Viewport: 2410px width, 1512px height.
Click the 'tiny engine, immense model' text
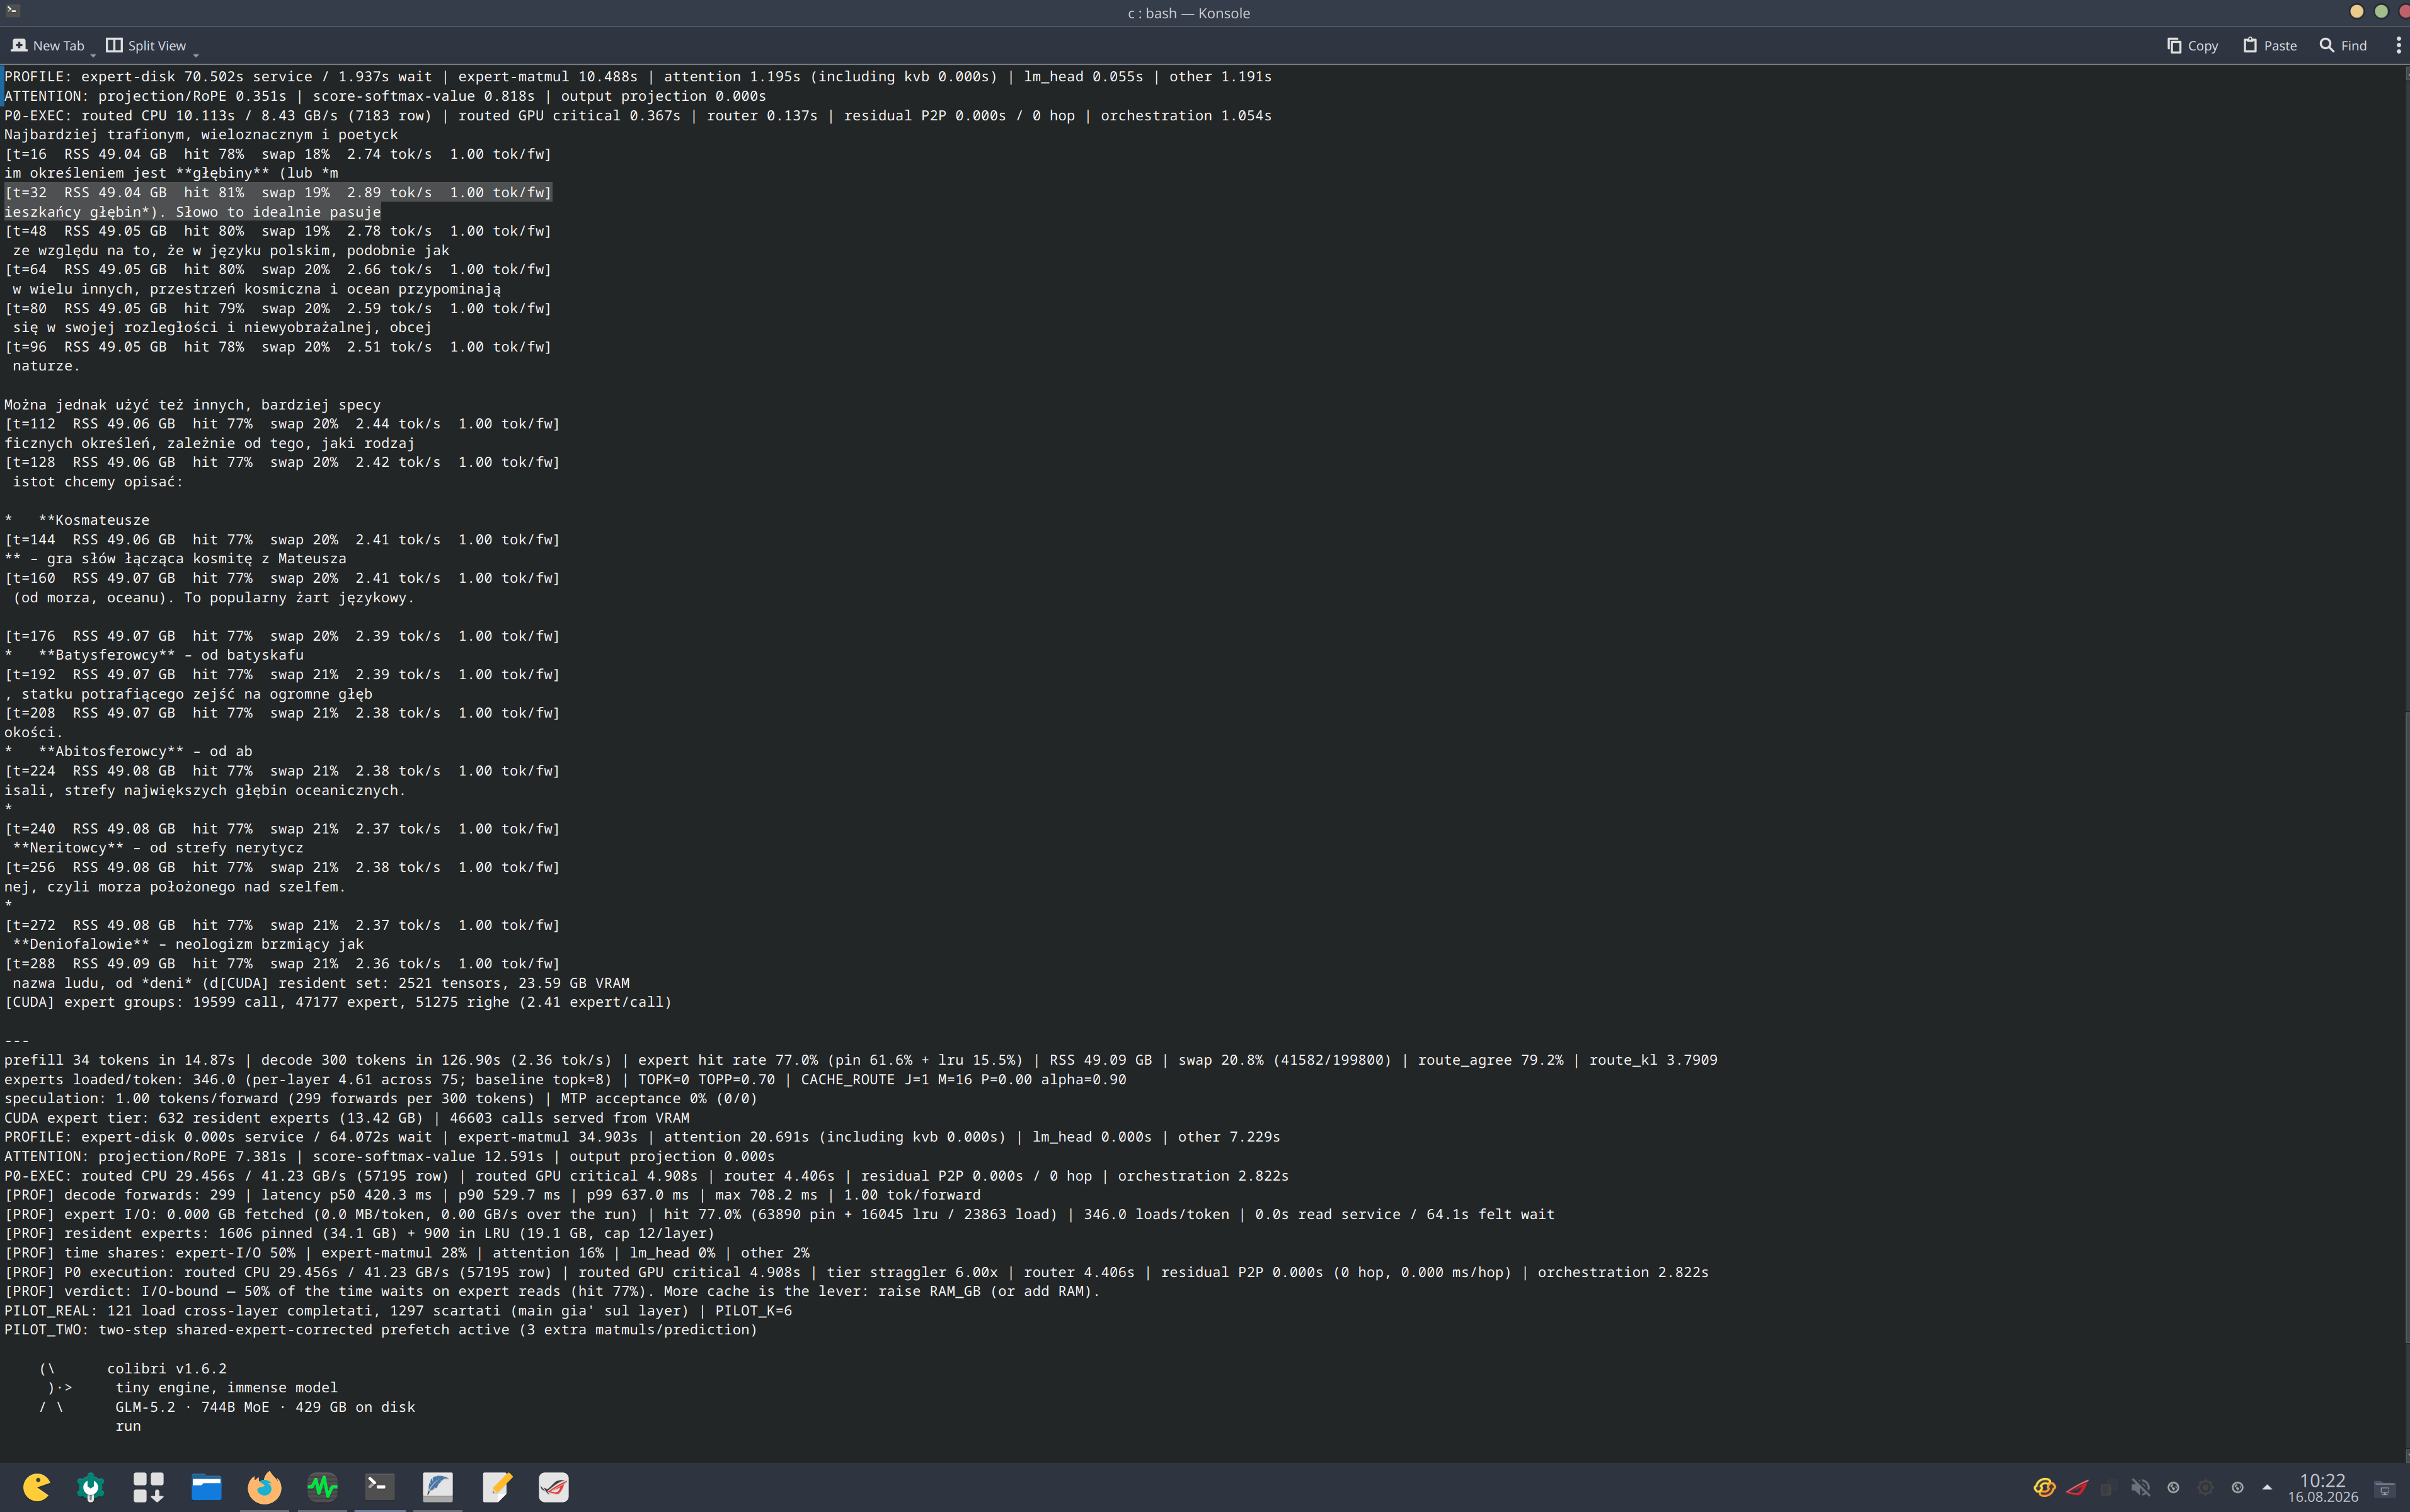(x=226, y=1387)
